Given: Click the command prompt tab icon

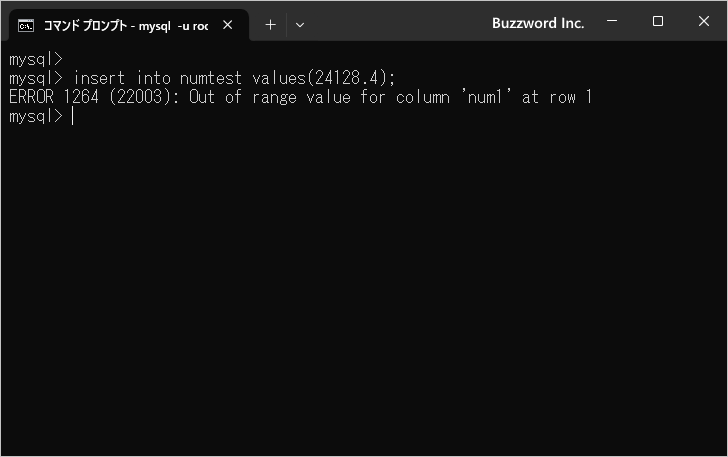Looking at the screenshot, I should tap(26, 26).
